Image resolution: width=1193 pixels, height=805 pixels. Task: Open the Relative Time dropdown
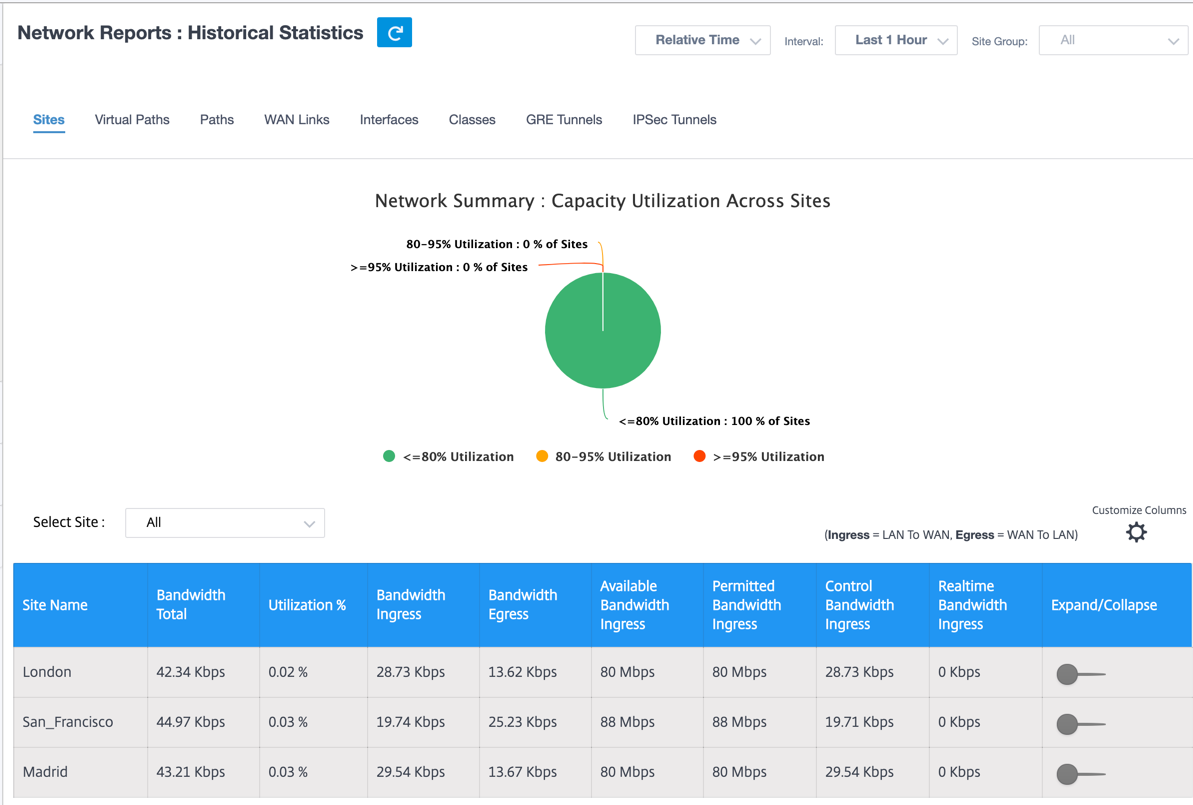[702, 40]
